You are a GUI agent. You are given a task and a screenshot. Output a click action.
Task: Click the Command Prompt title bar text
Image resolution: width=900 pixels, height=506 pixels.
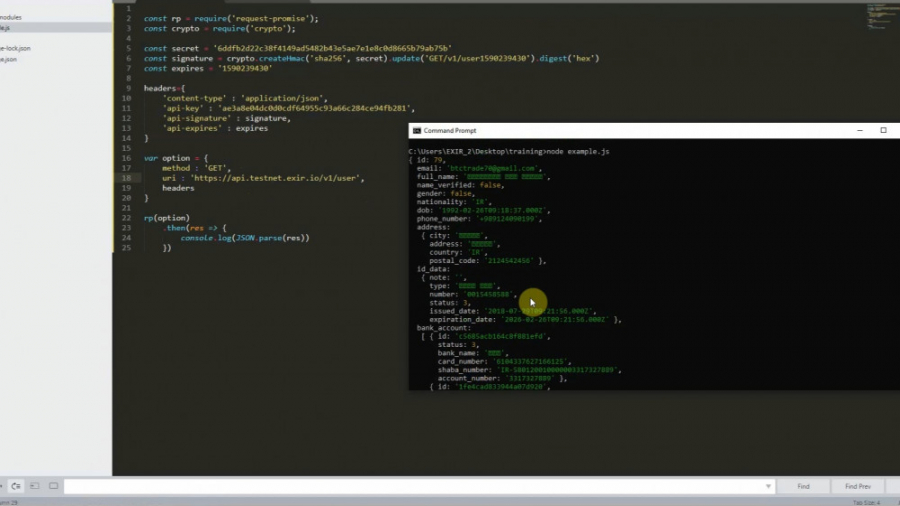(450, 131)
